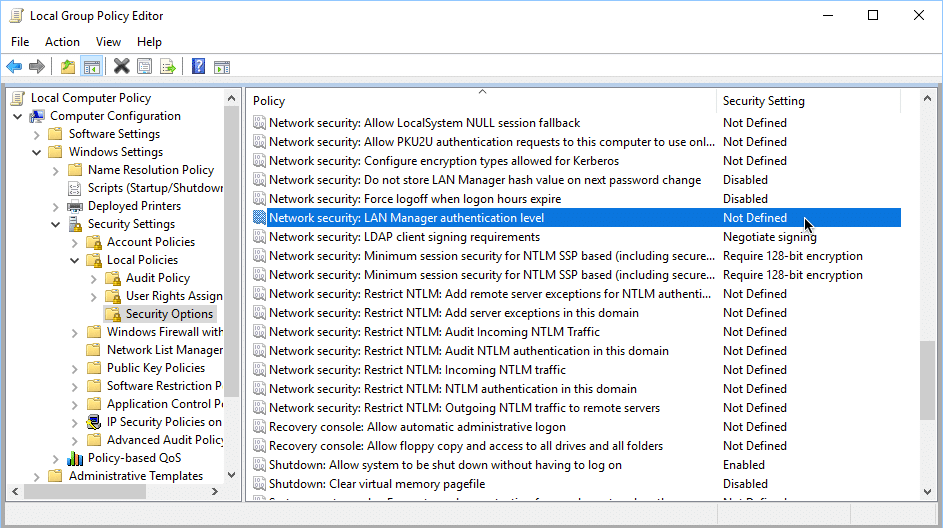This screenshot has height=528, width=943.
Task: Click icon beside LDAP client signing requirements
Action: pyautogui.click(x=259, y=237)
